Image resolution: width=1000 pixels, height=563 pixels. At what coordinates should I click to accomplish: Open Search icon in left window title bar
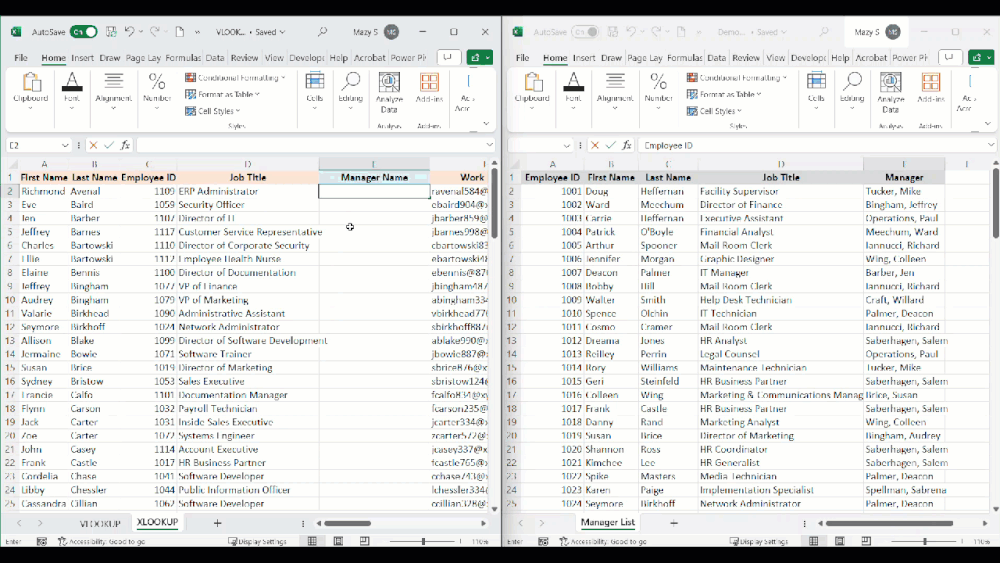coord(322,32)
